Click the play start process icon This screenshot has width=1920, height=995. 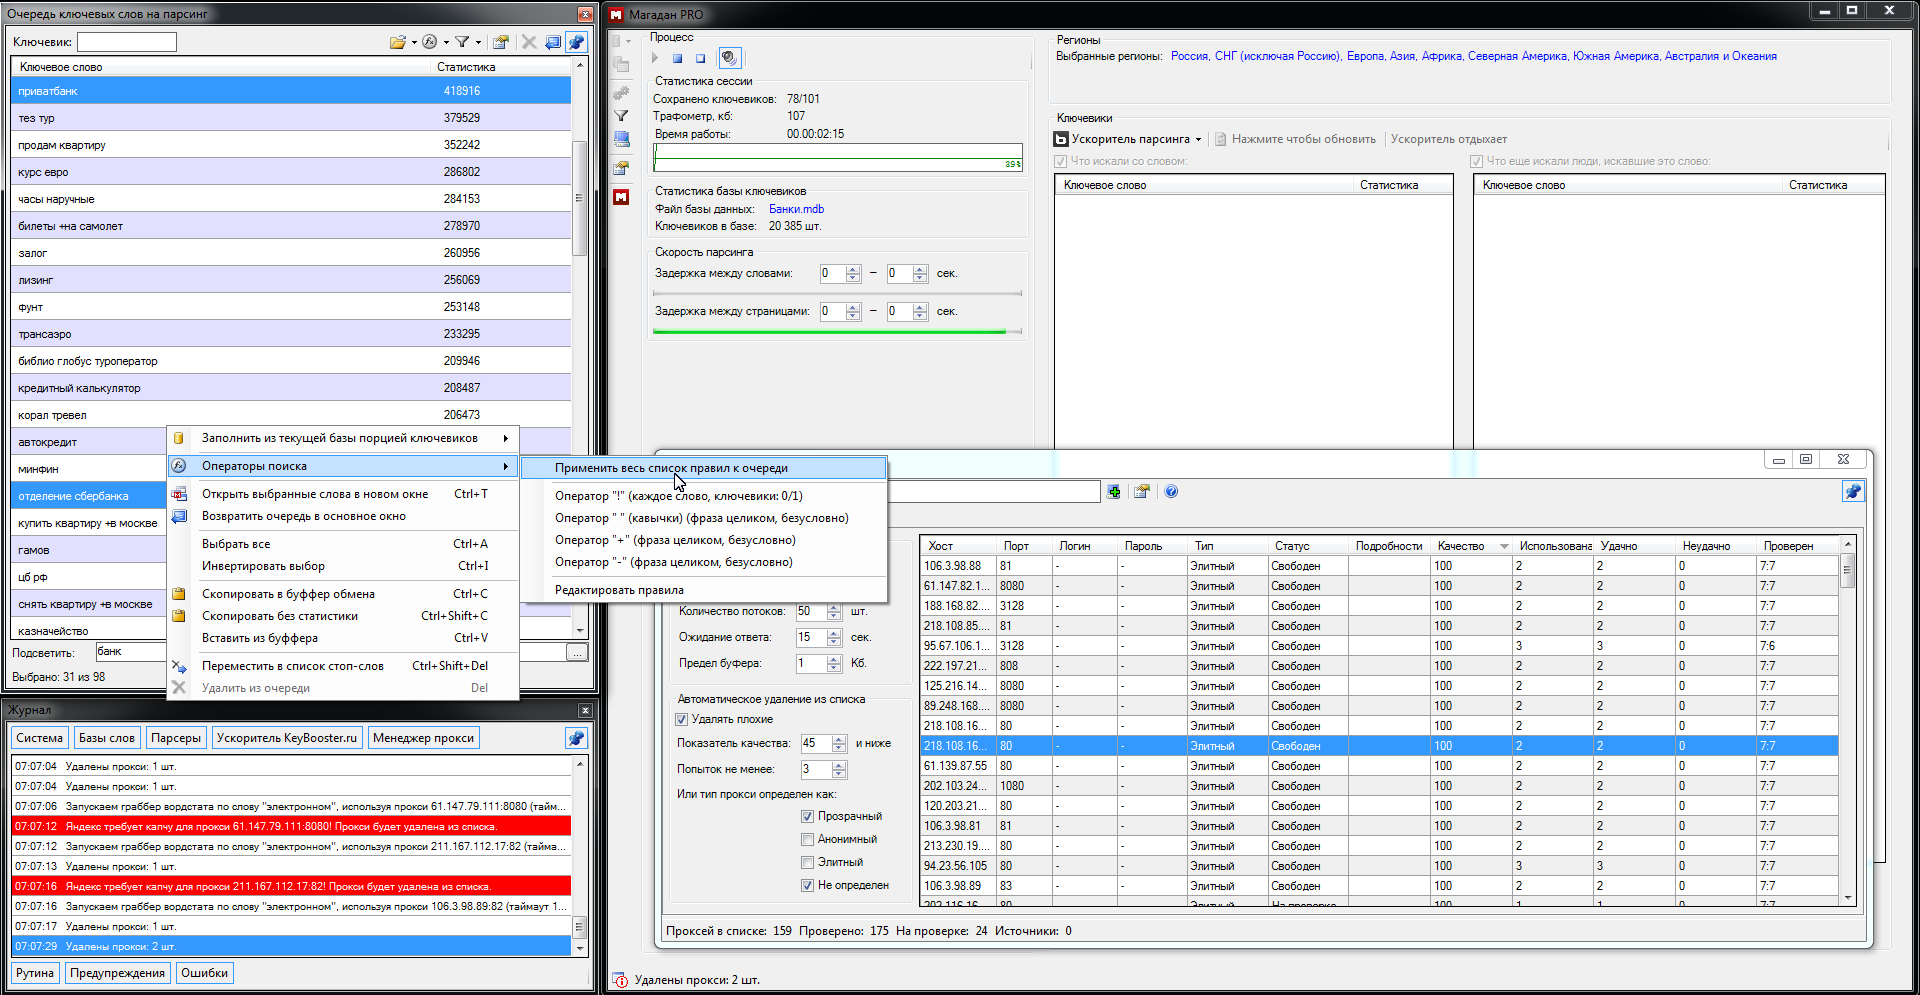click(655, 58)
